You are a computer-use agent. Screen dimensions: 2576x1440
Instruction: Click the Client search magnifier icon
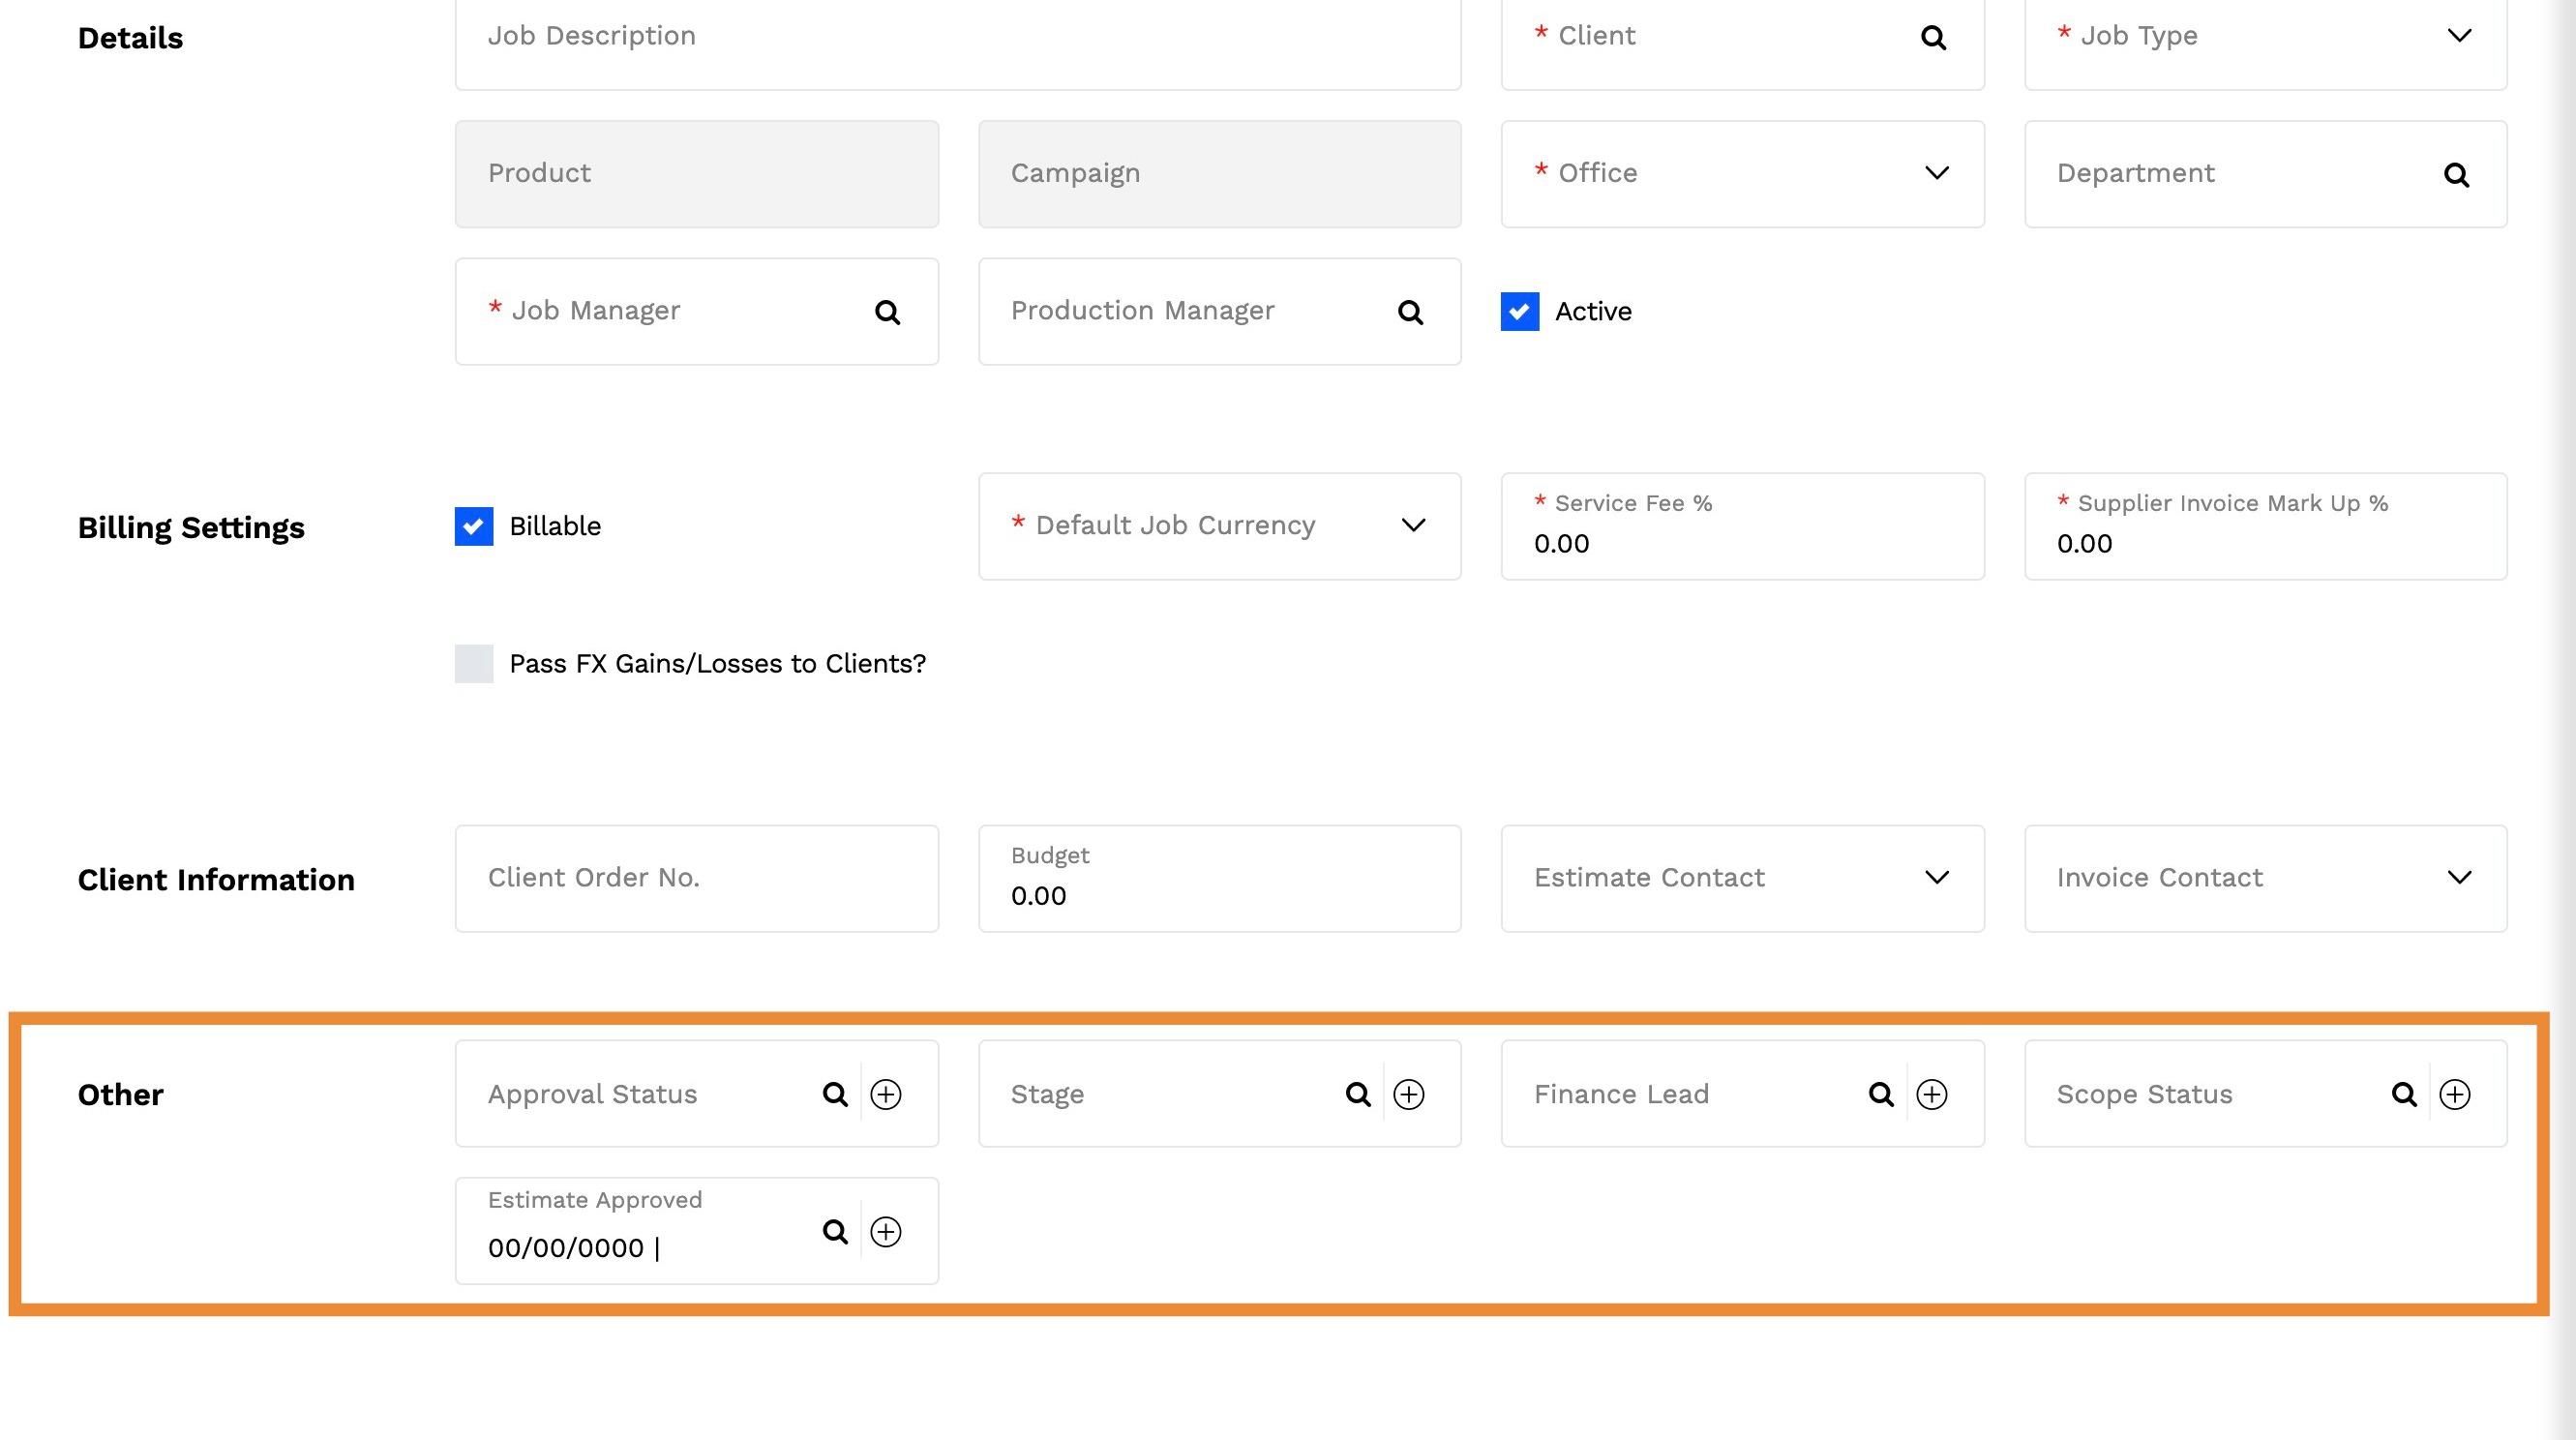coord(1933,38)
